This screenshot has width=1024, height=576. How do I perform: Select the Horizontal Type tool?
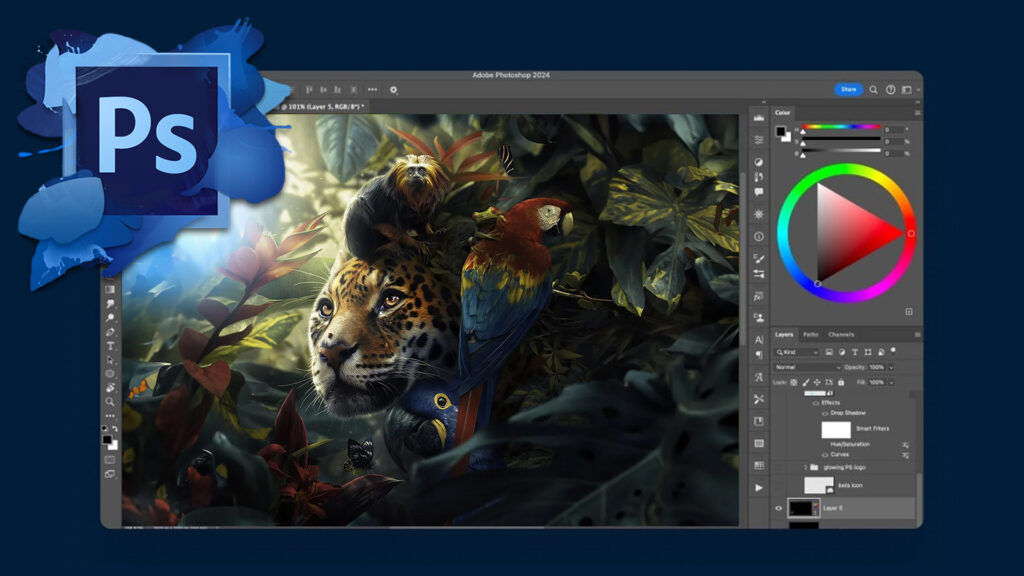click(110, 346)
